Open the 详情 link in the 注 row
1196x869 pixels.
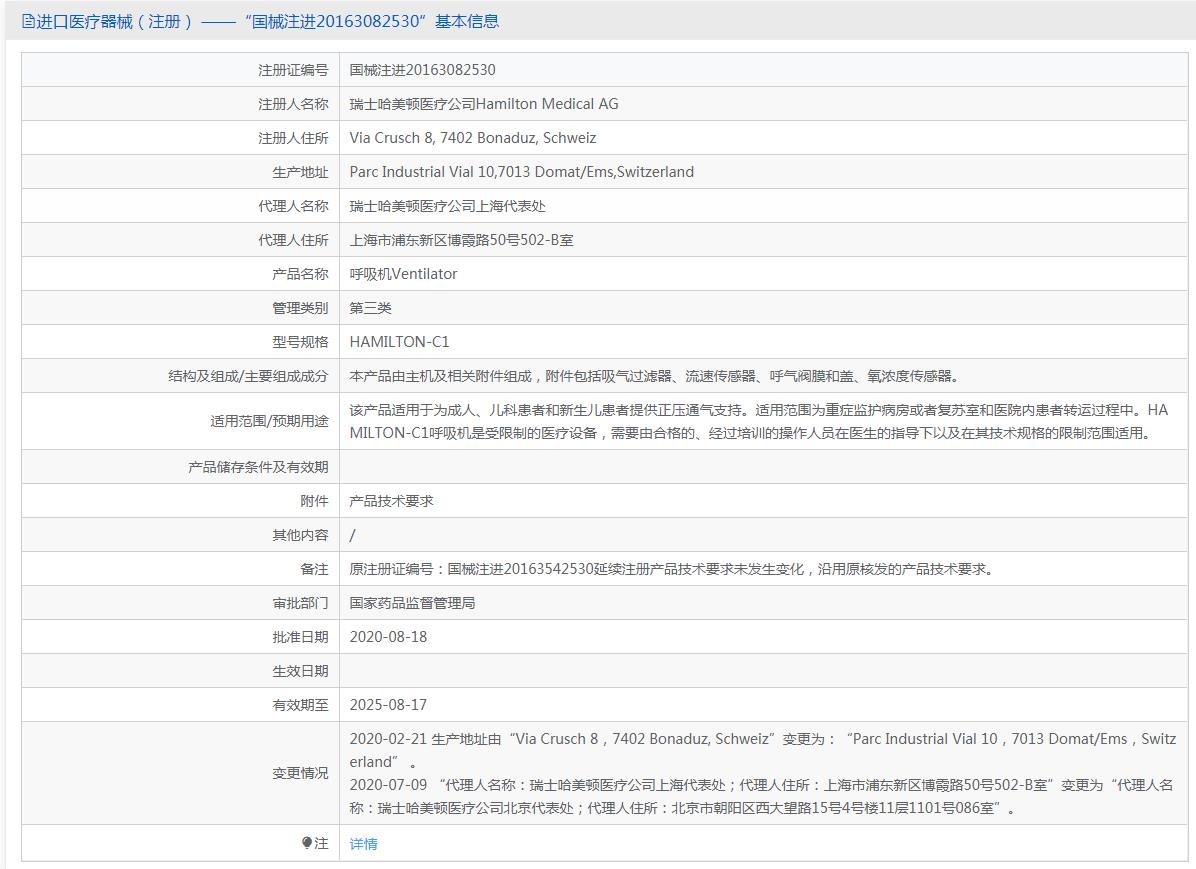pyautogui.click(x=363, y=844)
